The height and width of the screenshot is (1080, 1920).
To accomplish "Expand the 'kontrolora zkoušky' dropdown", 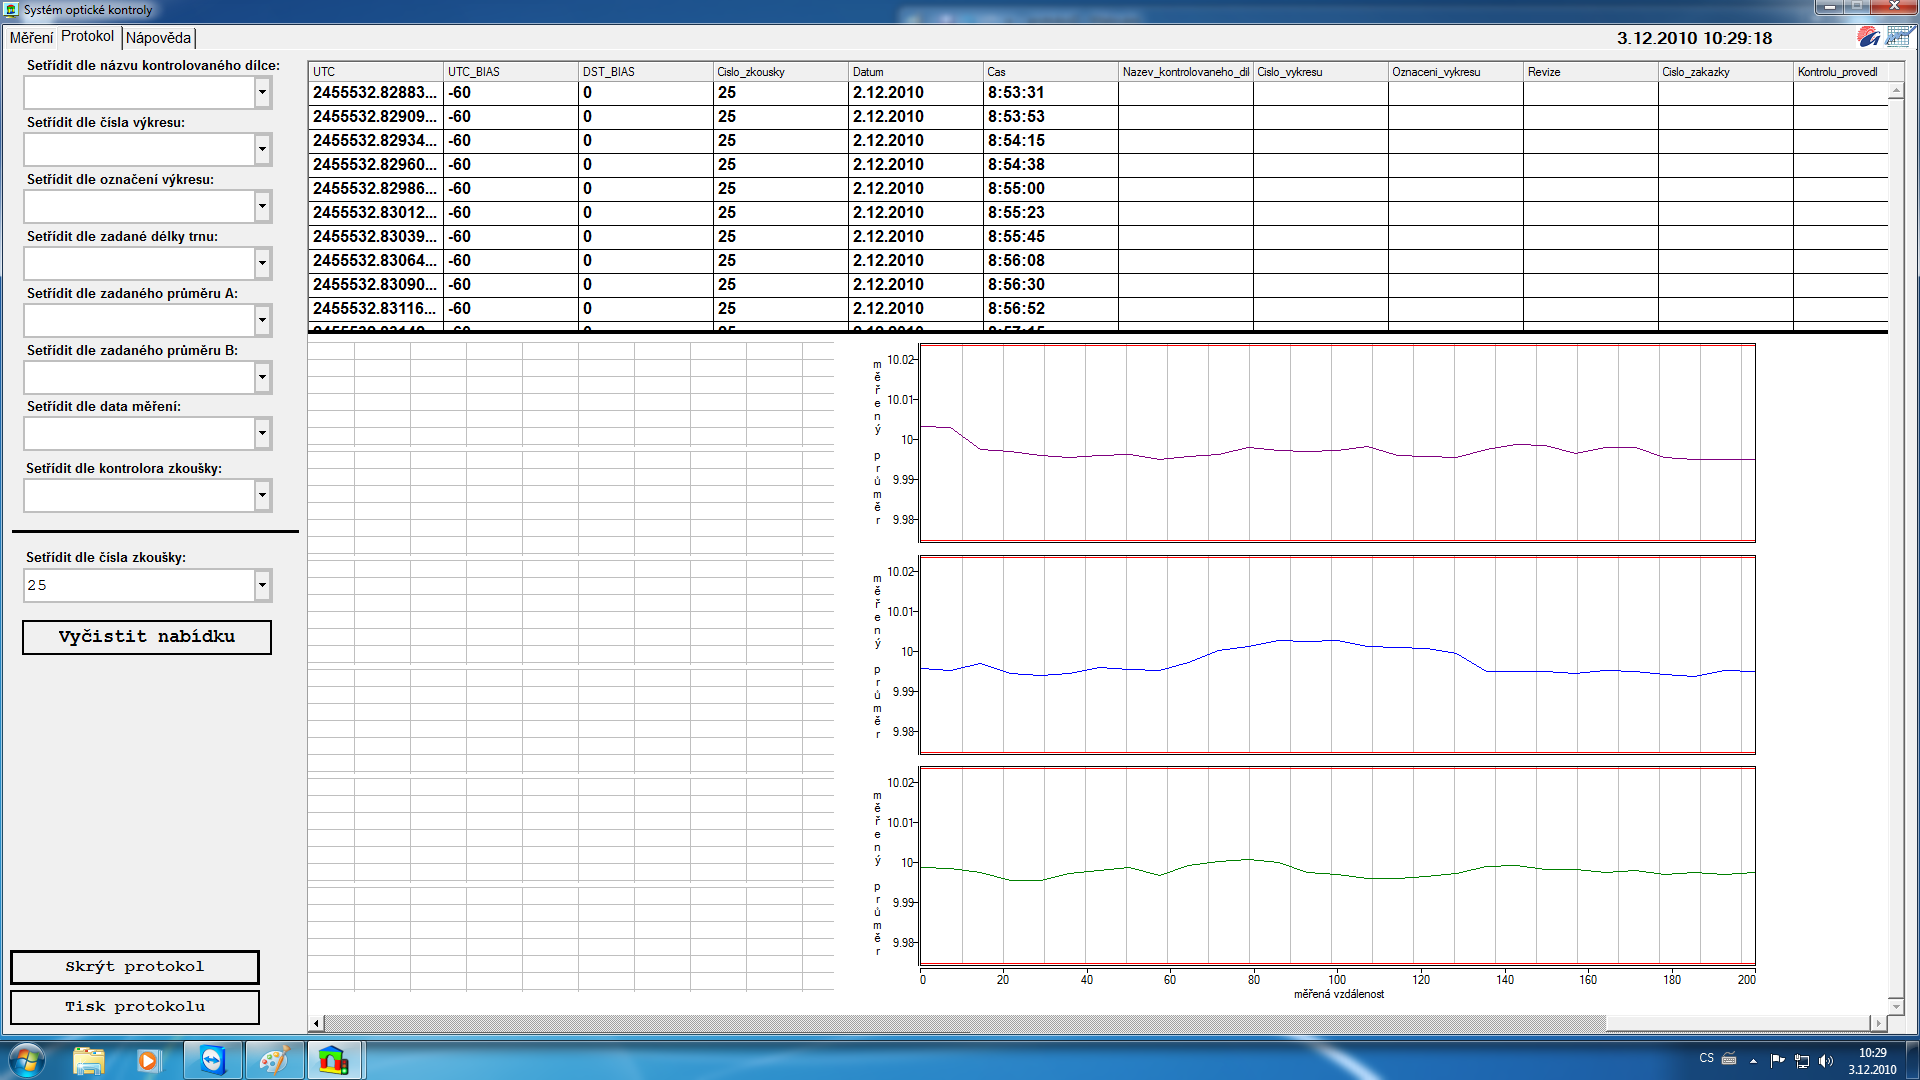I will [x=262, y=496].
